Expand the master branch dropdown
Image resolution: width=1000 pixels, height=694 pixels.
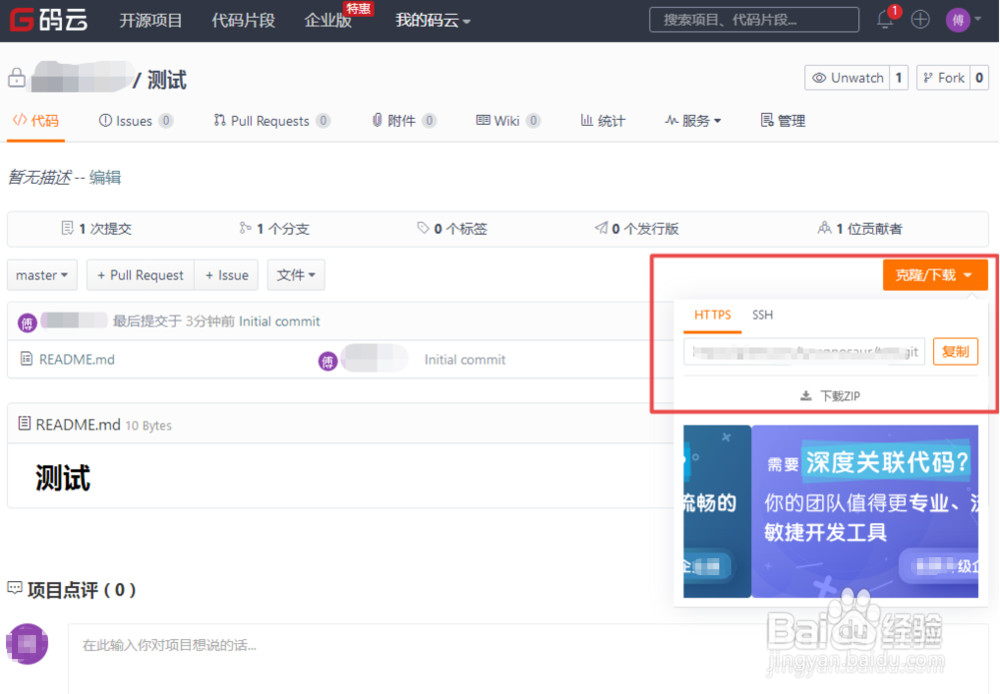point(42,275)
